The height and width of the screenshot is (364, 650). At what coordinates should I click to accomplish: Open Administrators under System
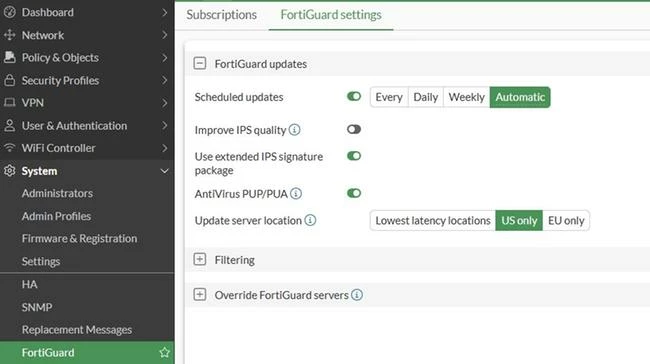(x=57, y=193)
